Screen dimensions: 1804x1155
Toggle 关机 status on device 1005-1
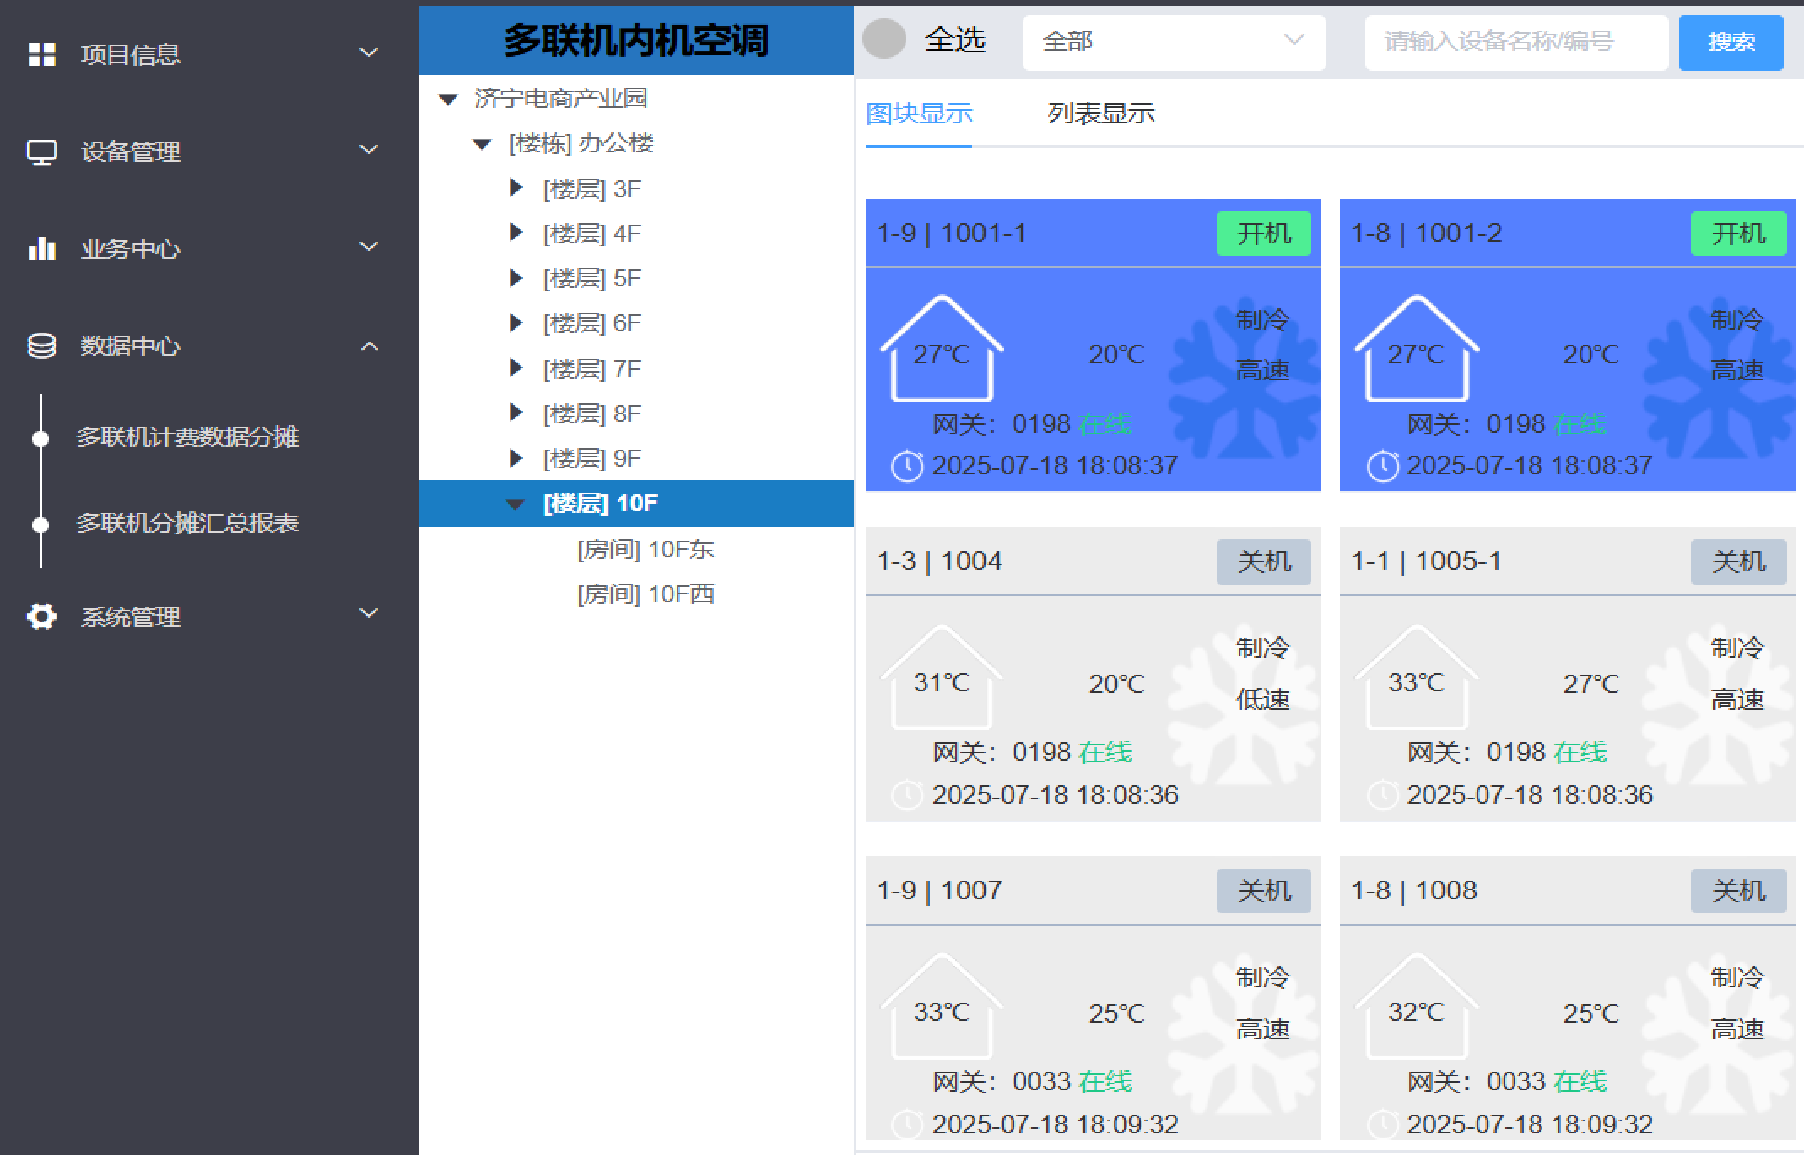coord(1739,562)
